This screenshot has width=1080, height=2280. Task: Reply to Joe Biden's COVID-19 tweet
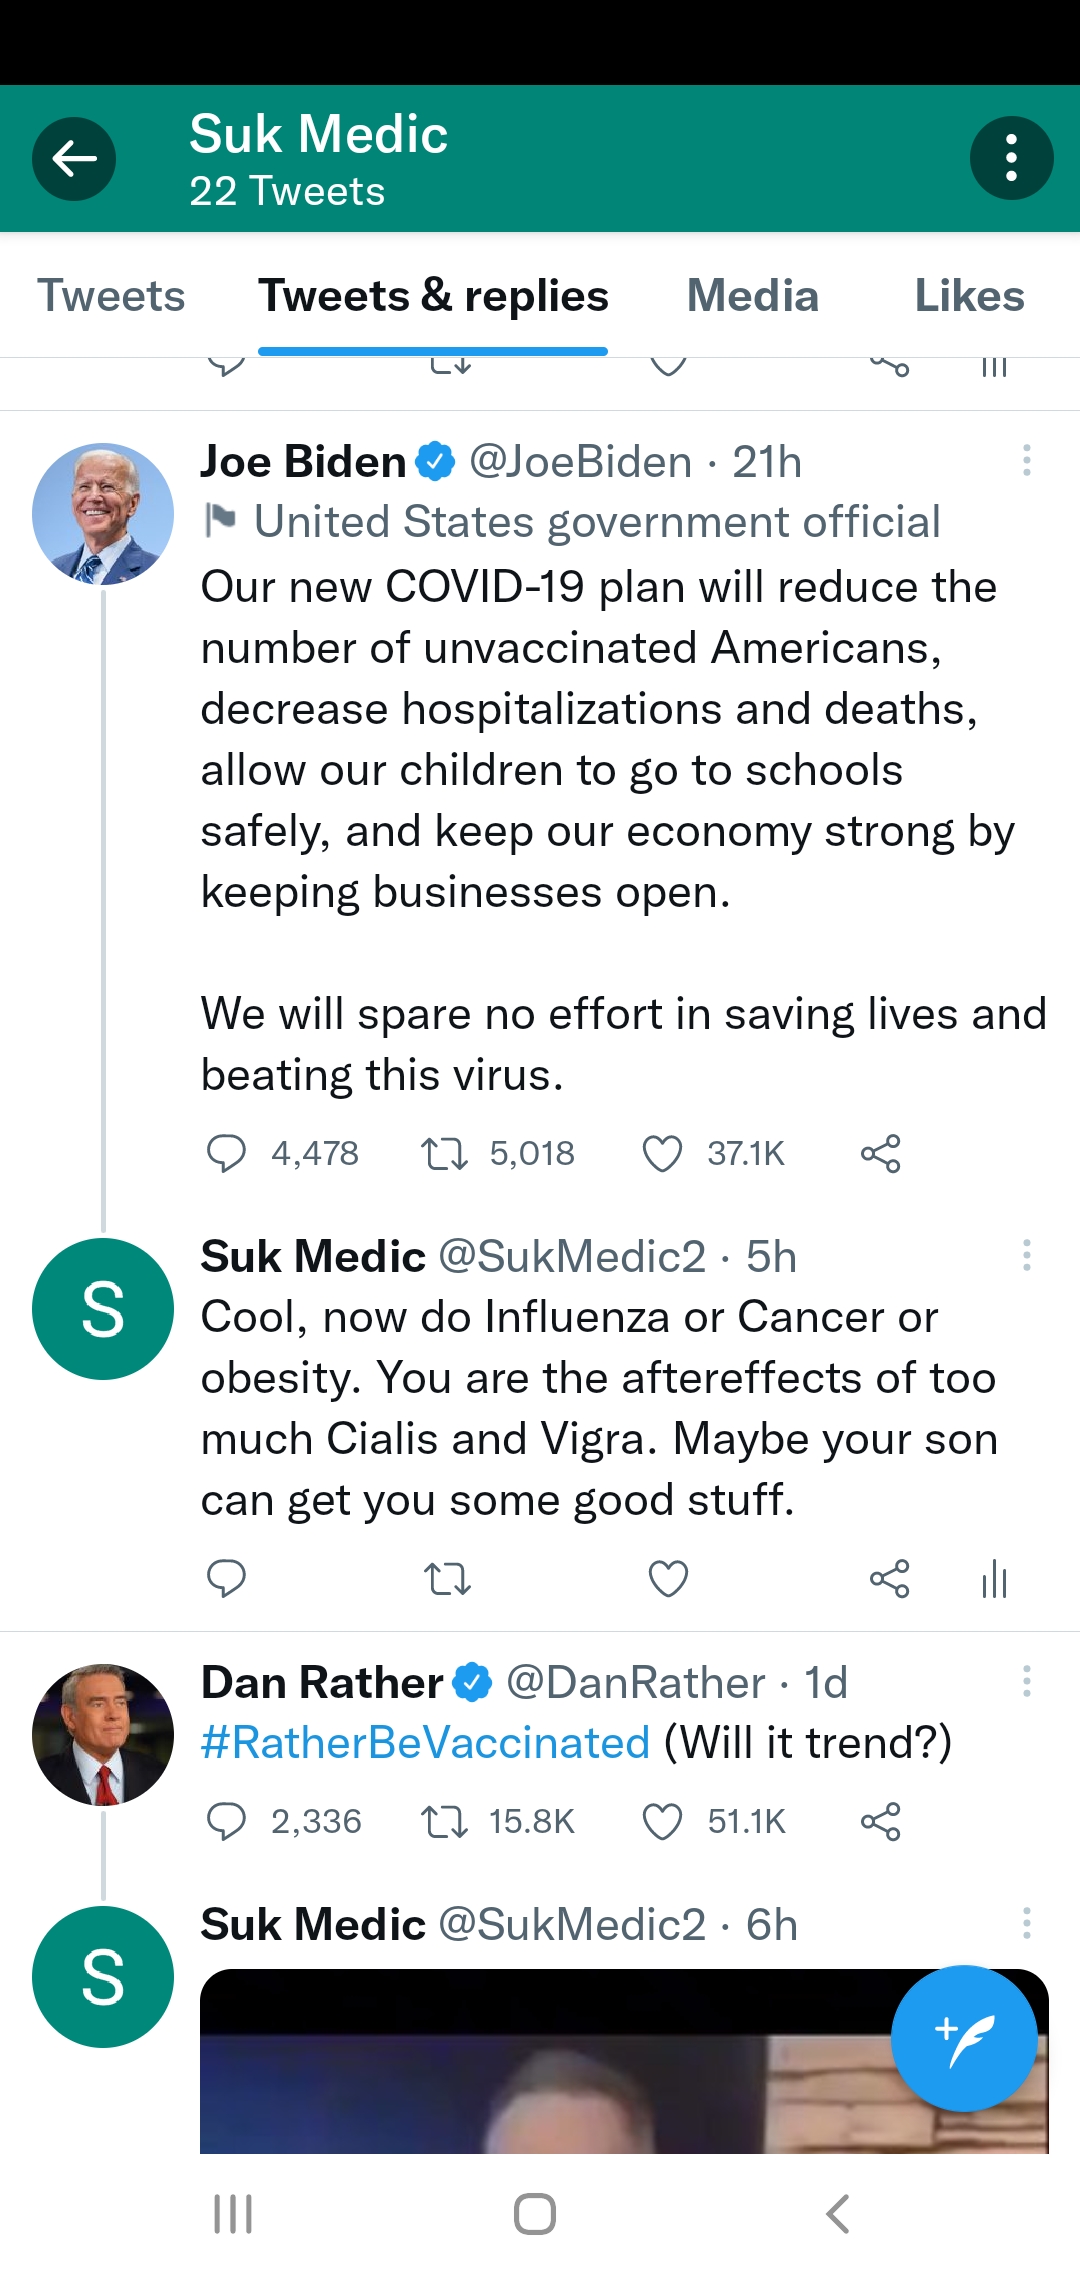[226, 1153]
